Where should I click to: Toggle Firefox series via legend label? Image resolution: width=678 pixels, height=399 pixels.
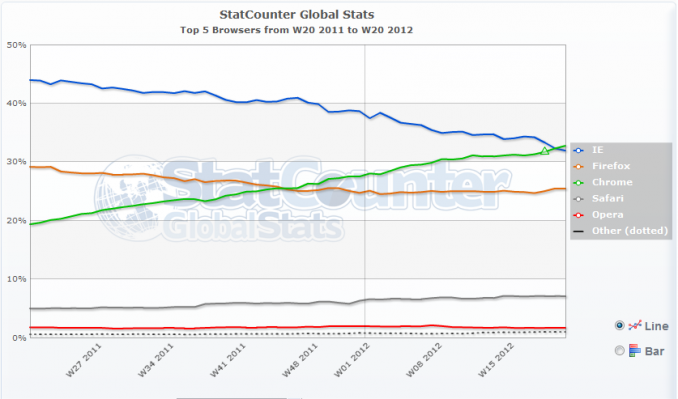(x=611, y=166)
